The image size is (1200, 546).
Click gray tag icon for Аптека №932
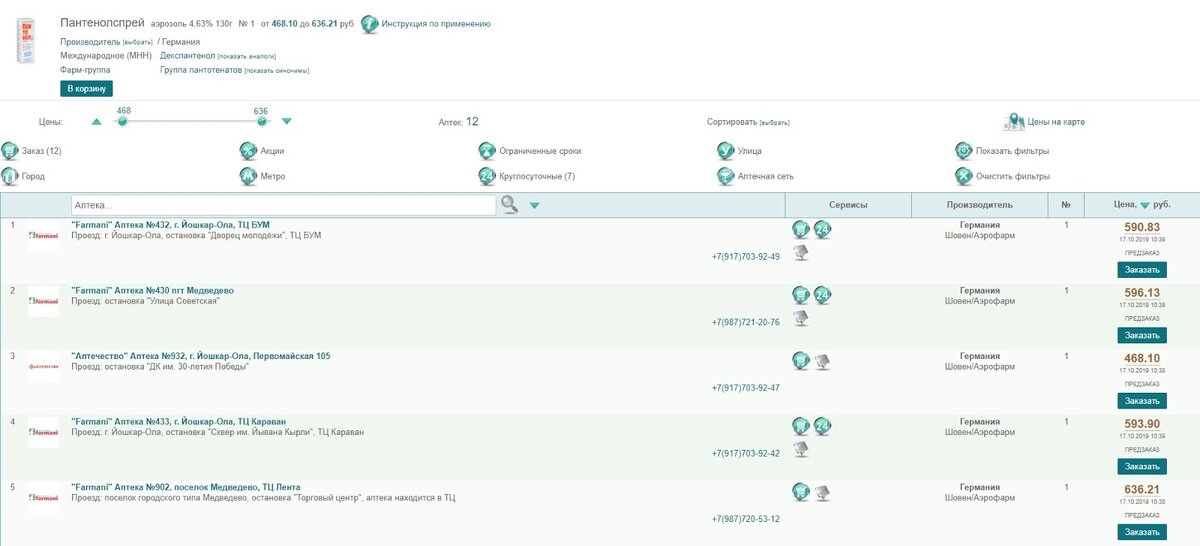pos(823,360)
